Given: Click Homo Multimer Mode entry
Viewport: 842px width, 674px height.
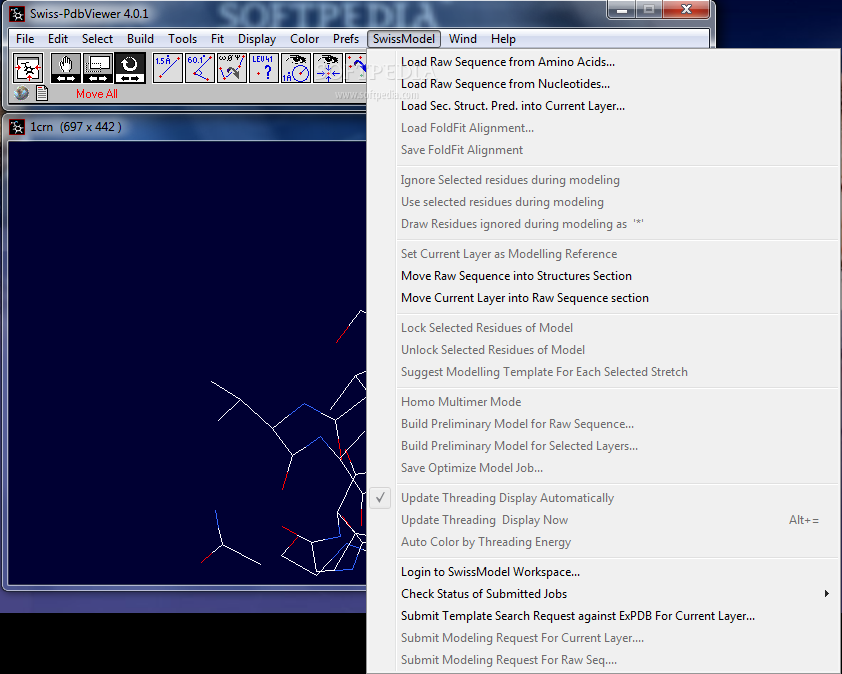Looking at the screenshot, I should point(603,402).
